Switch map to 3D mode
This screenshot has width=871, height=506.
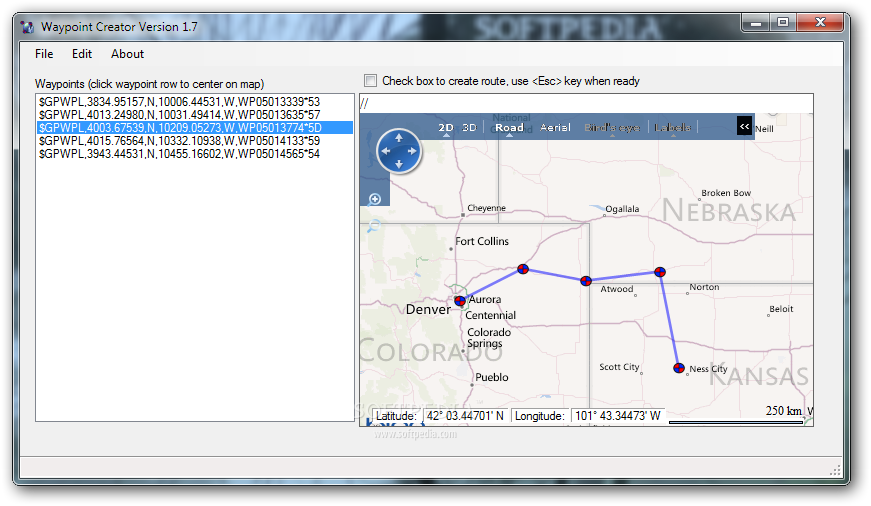coord(469,127)
